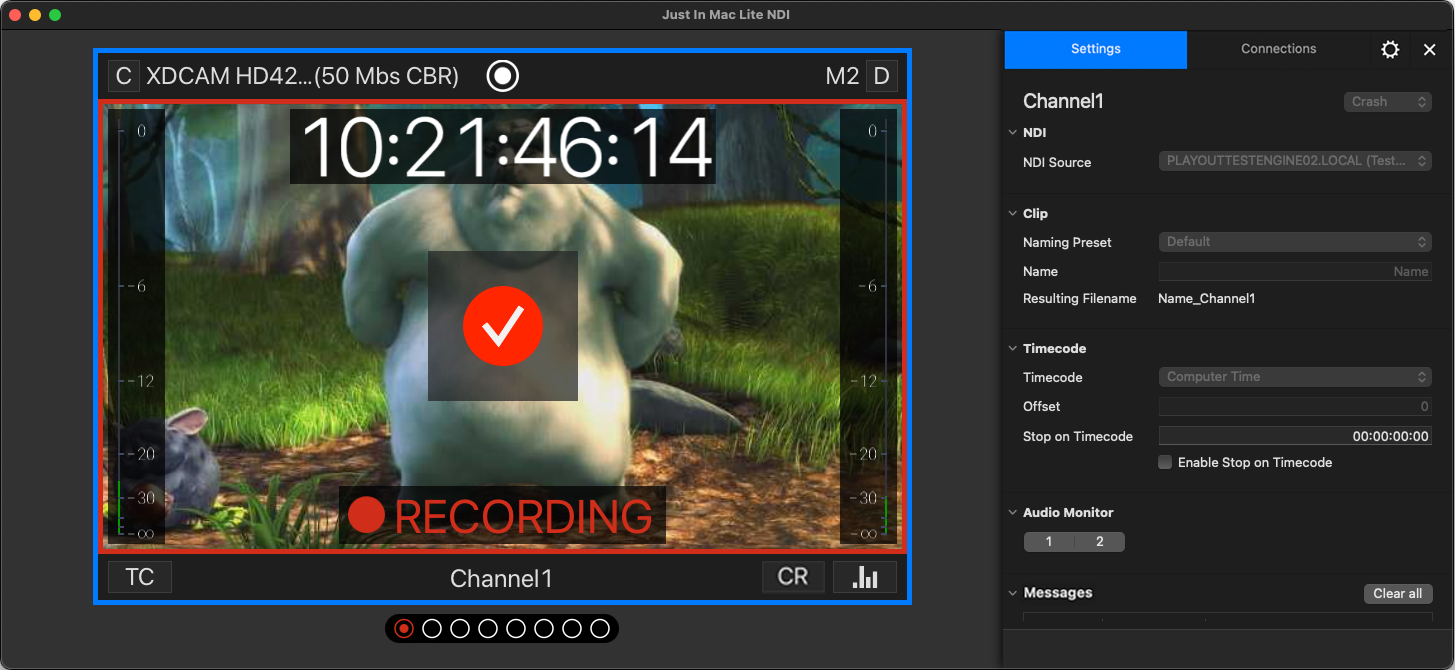Switch to the Settings tab
This screenshot has height=670, width=1455.
(x=1096, y=49)
